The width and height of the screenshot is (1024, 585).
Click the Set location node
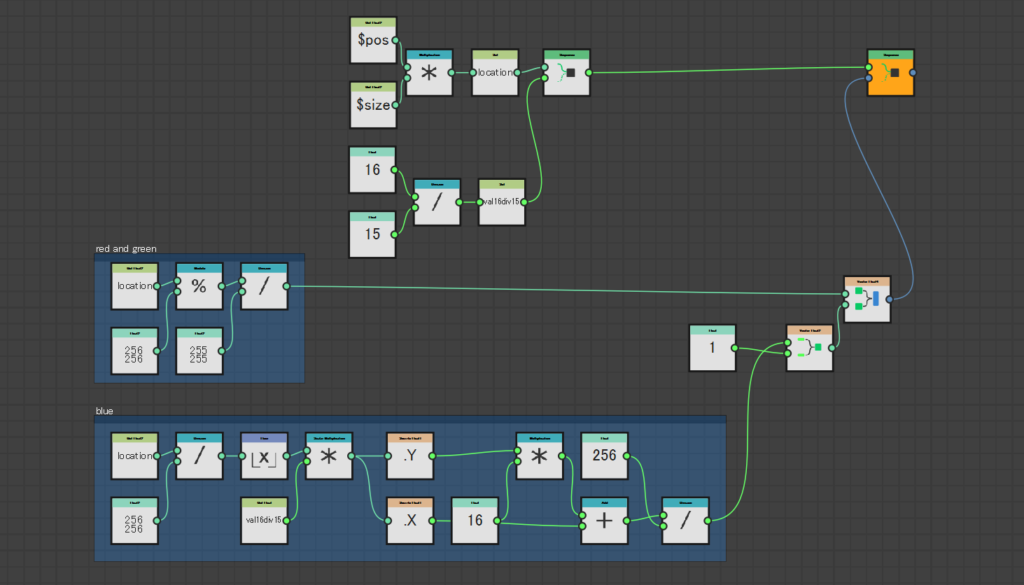point(494,73)
